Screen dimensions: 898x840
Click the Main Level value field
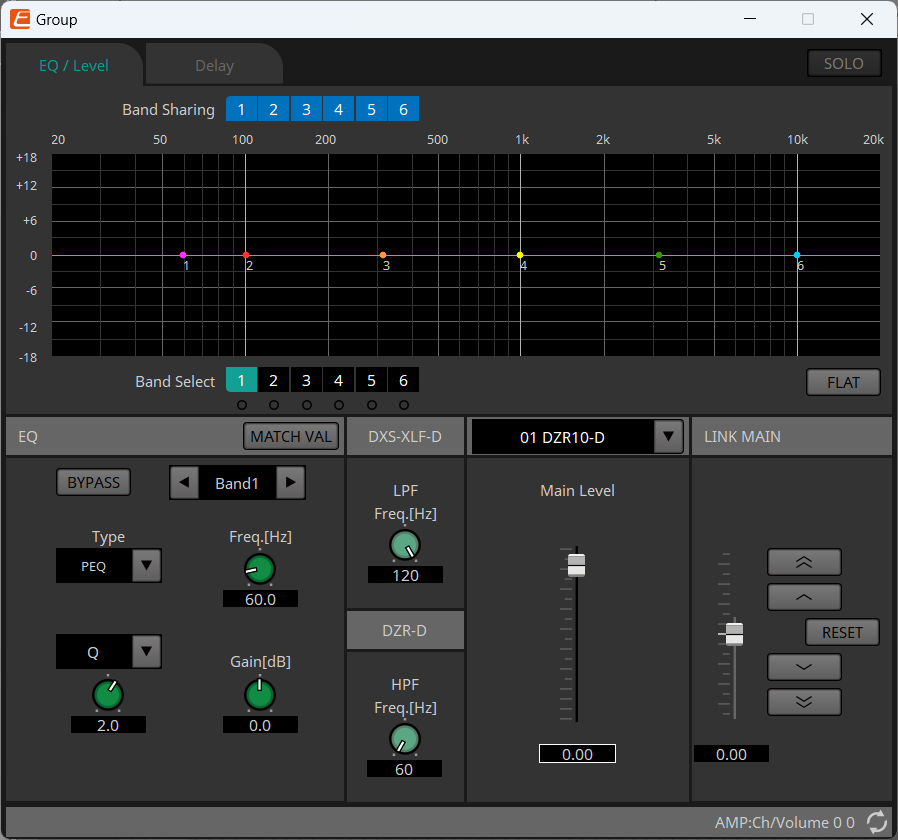[x=577, y=754]
